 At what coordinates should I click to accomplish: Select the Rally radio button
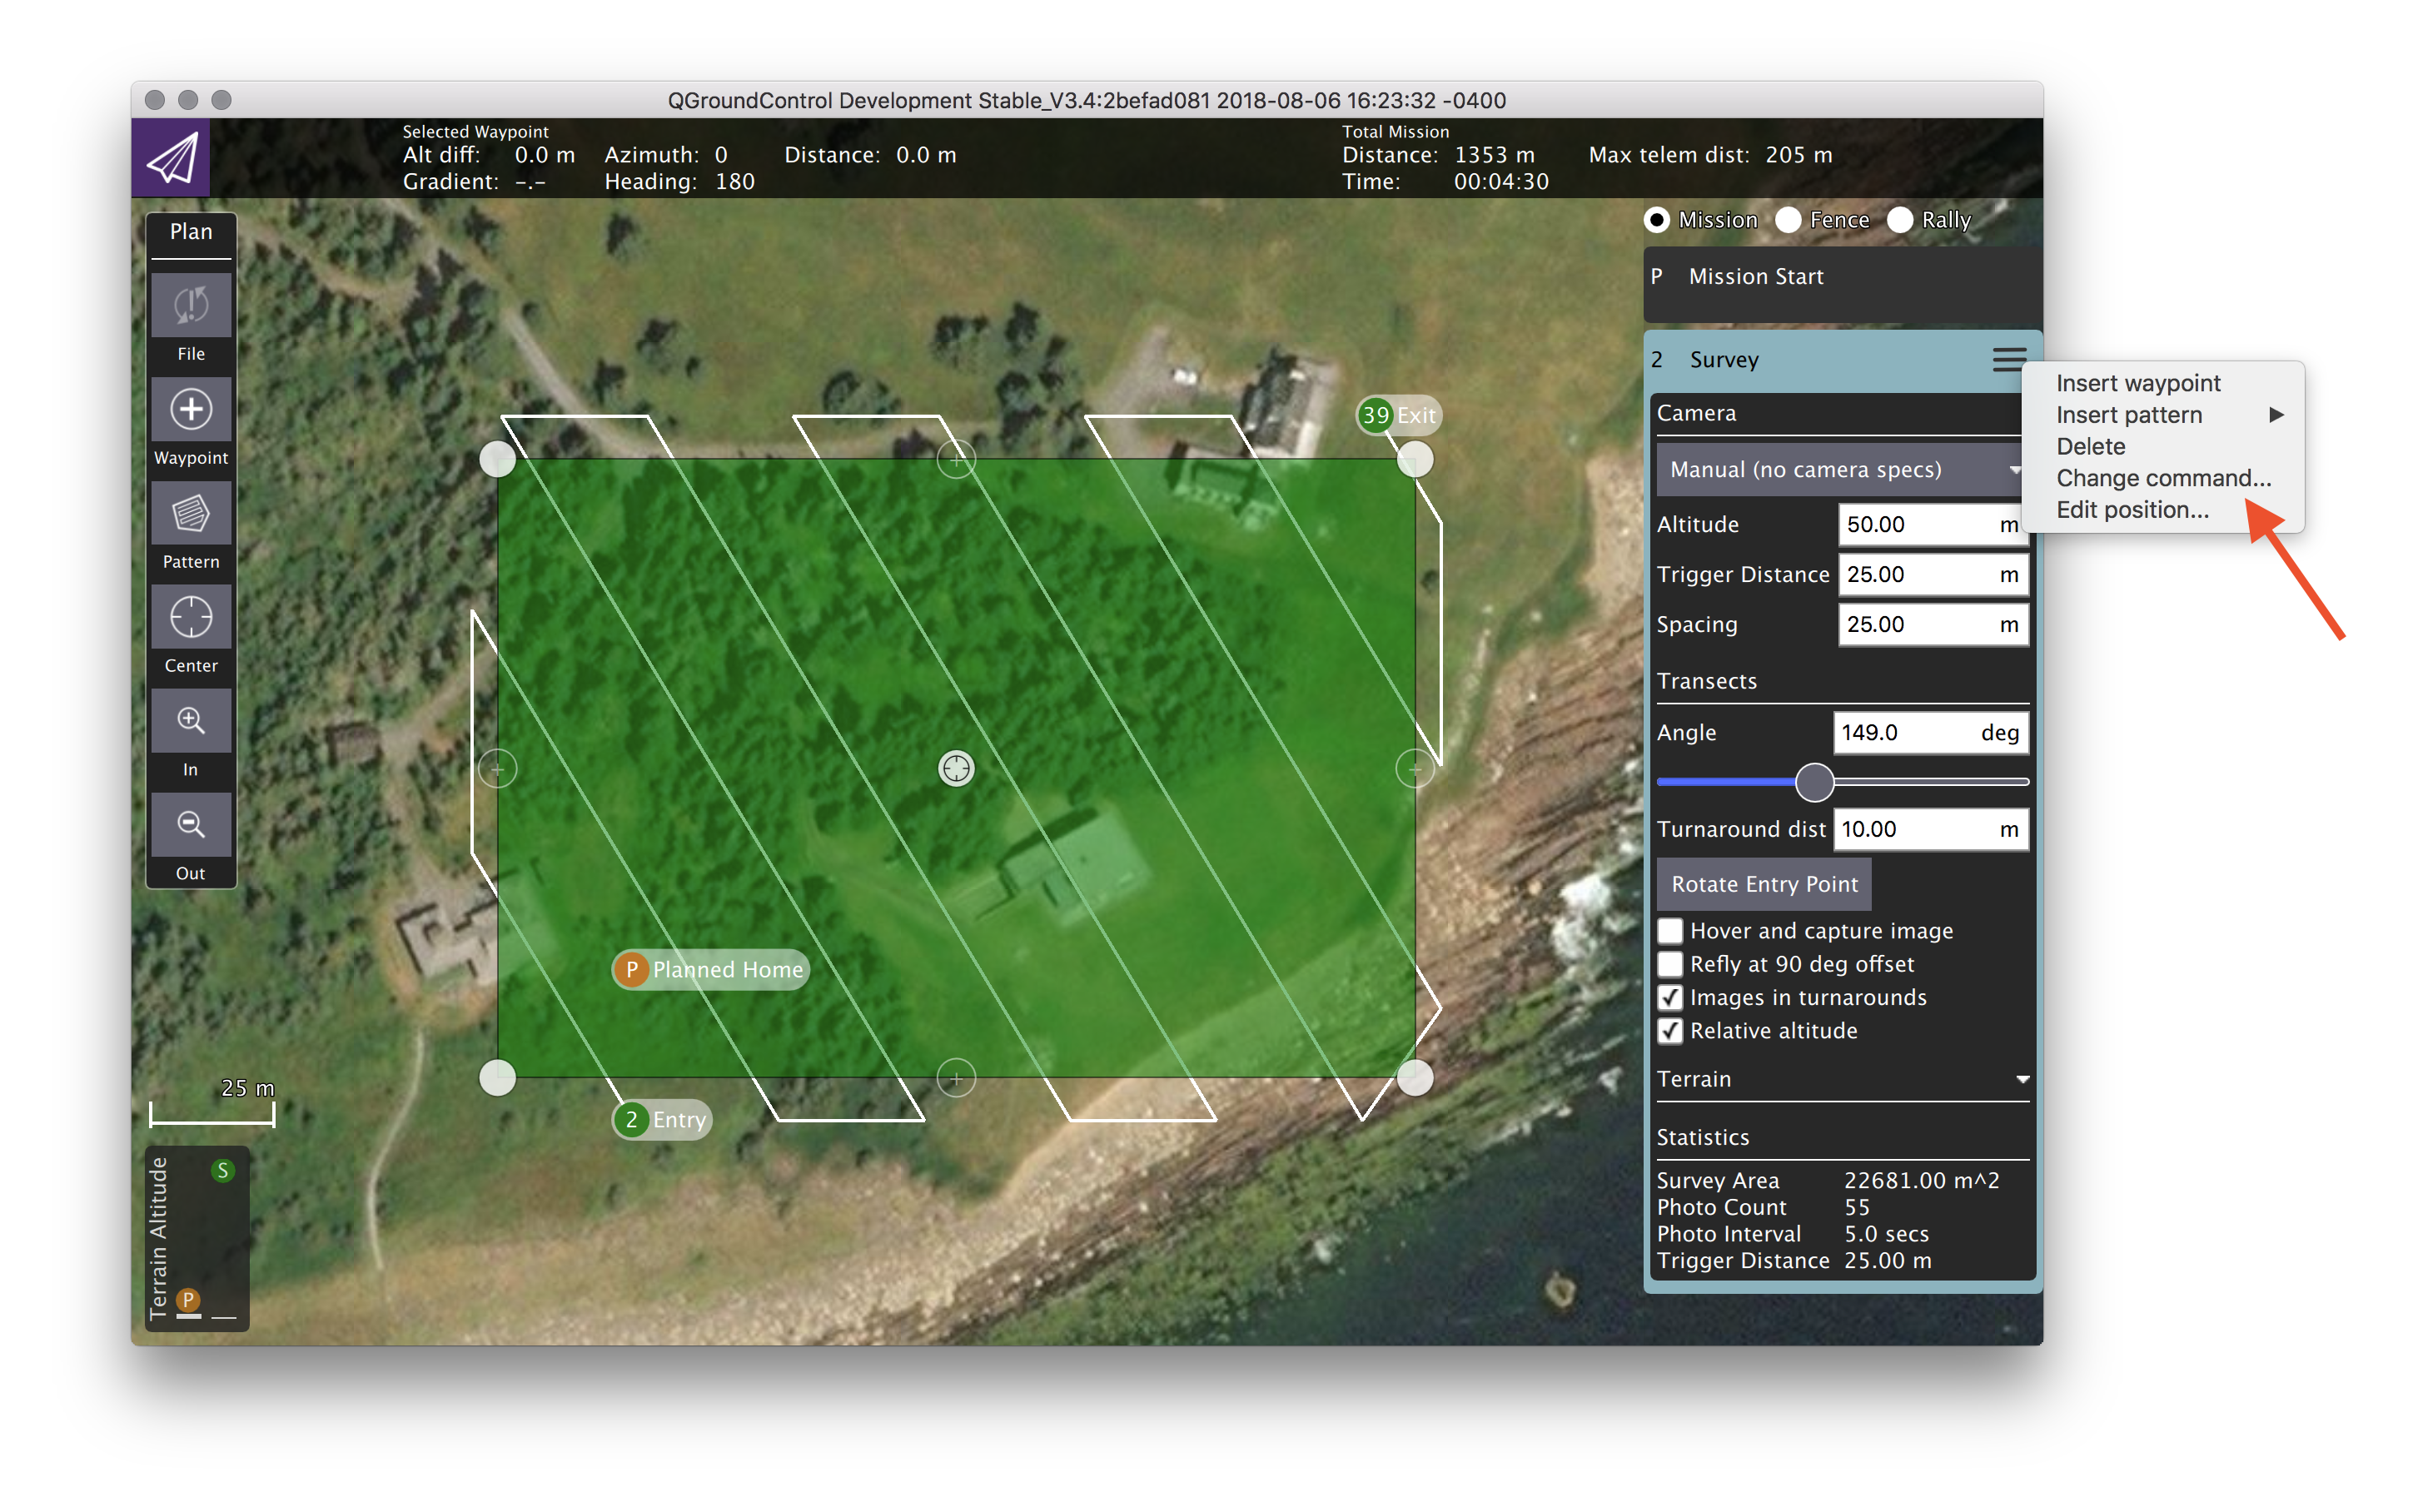(x=1899, y=220)
